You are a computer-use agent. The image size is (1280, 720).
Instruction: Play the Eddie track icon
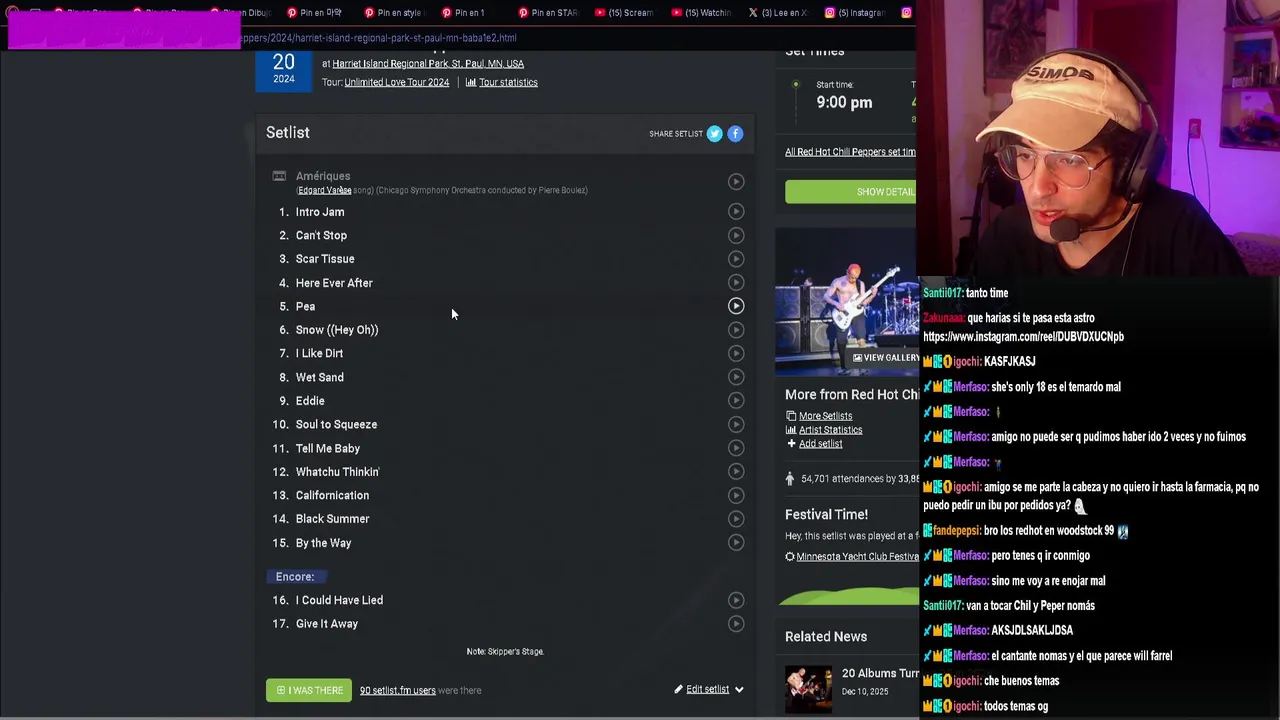pos(736,401)
